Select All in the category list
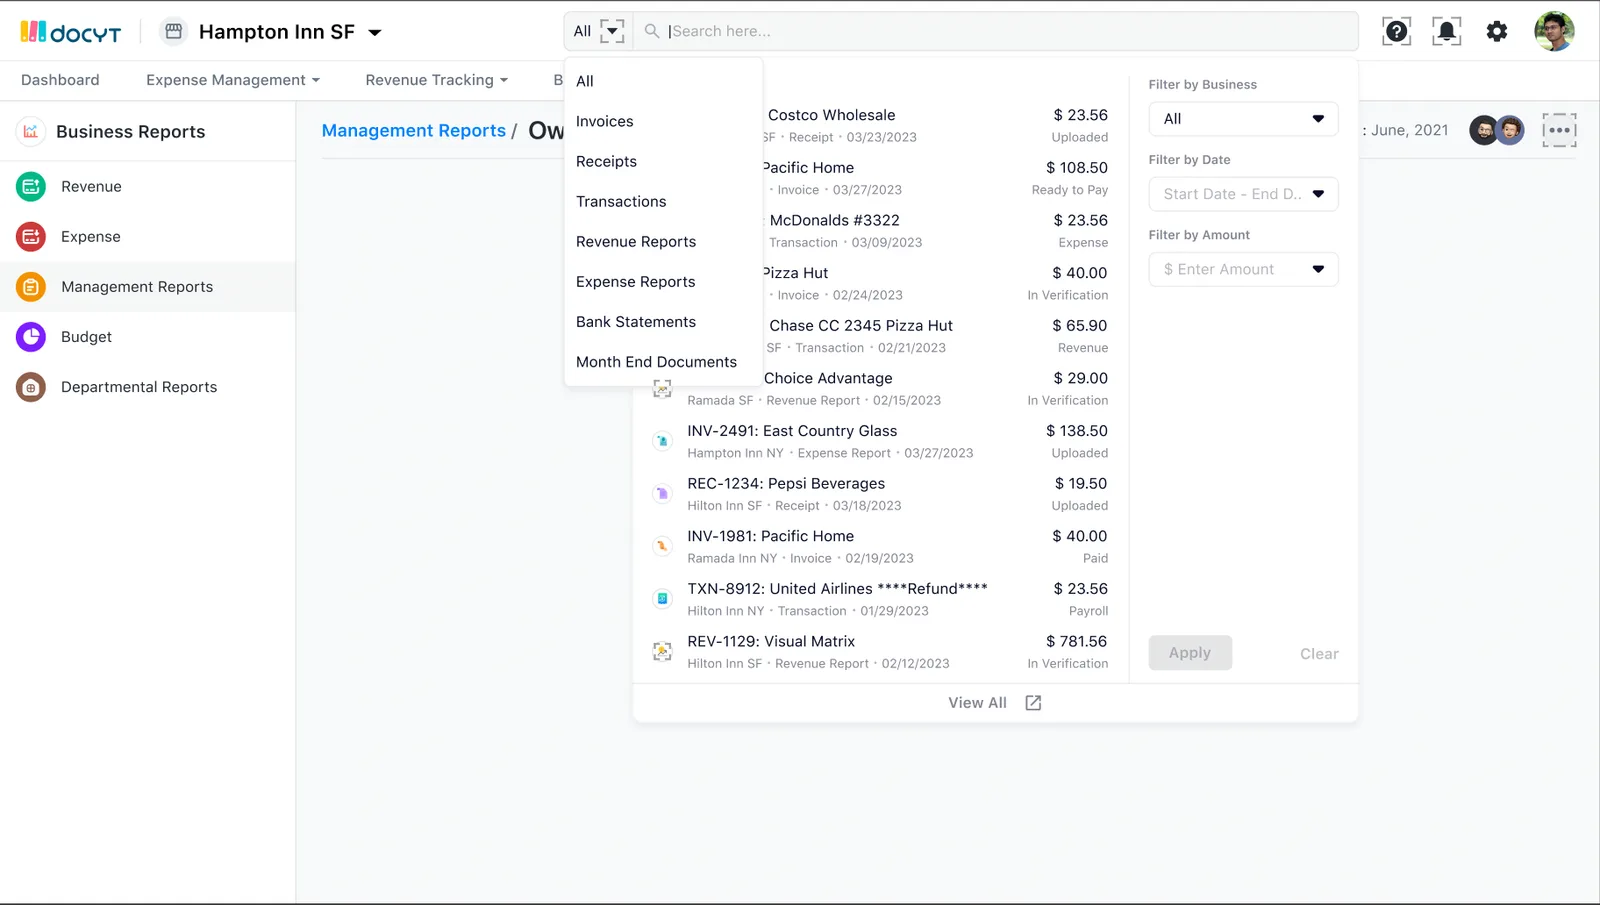The width and height of the screenshot is (1600, 905). [663, 81]
